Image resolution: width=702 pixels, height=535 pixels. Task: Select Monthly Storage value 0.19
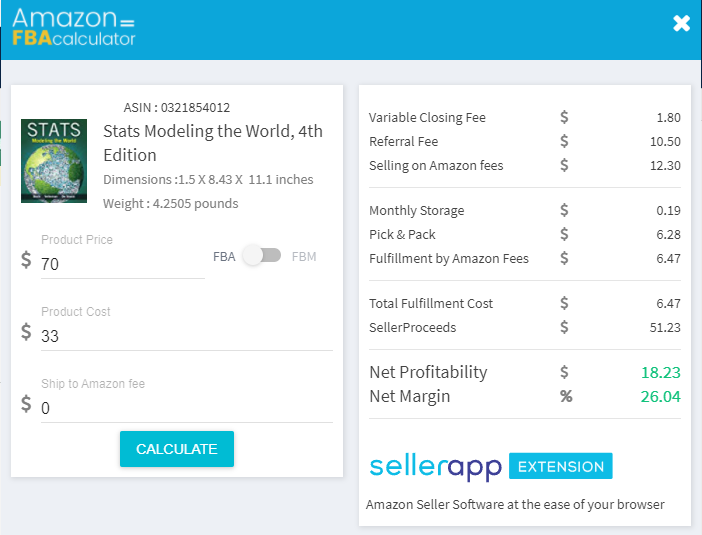[x=668, y=210]
